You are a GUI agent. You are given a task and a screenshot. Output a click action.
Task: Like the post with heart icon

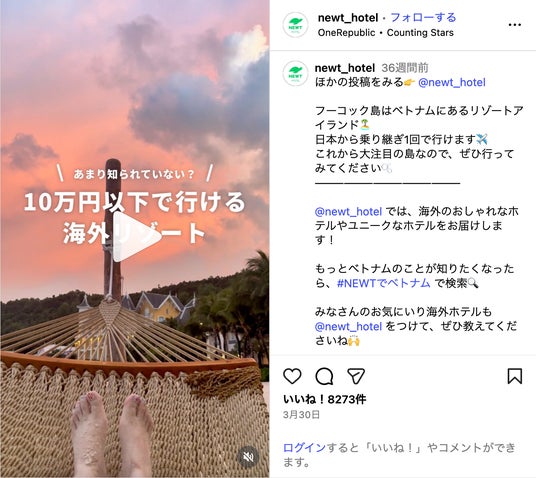tap(292, 376)
